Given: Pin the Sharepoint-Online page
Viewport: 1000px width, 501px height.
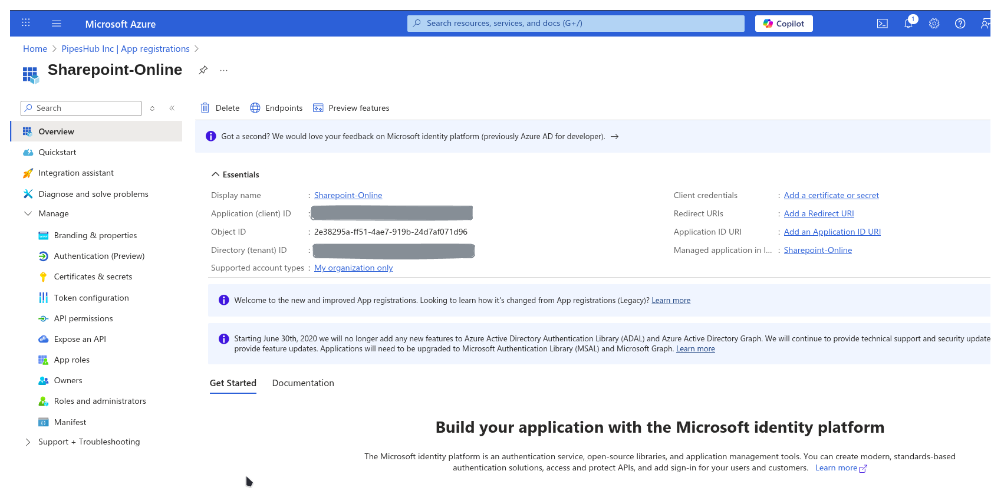Looking at the screenshot, I should pos(203,70).
